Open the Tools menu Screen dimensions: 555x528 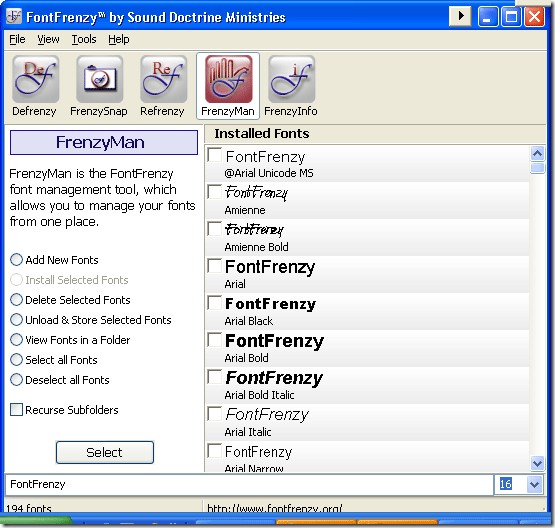pos(84,39)
